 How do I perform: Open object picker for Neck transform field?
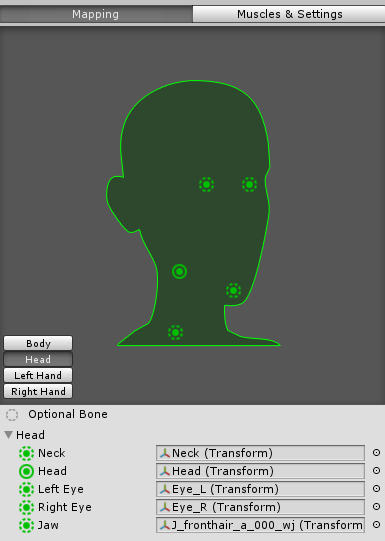(x=376, y=453)
